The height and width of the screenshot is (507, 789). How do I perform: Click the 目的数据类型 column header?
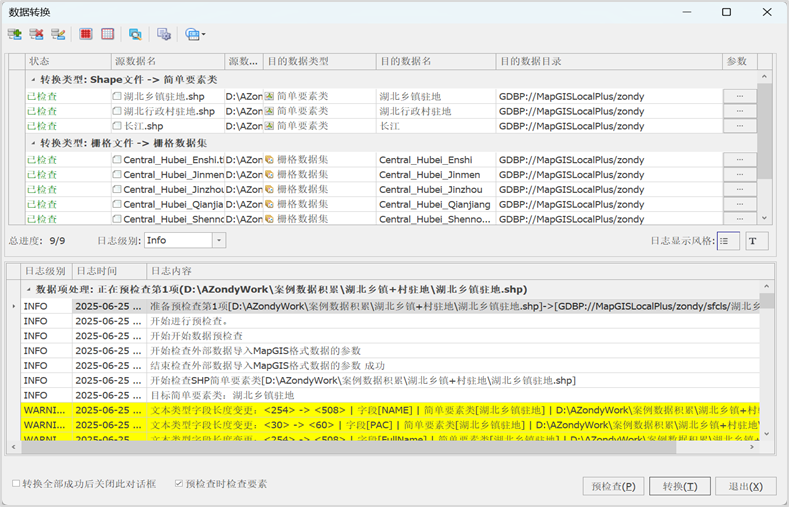click(x=320, y=61)
